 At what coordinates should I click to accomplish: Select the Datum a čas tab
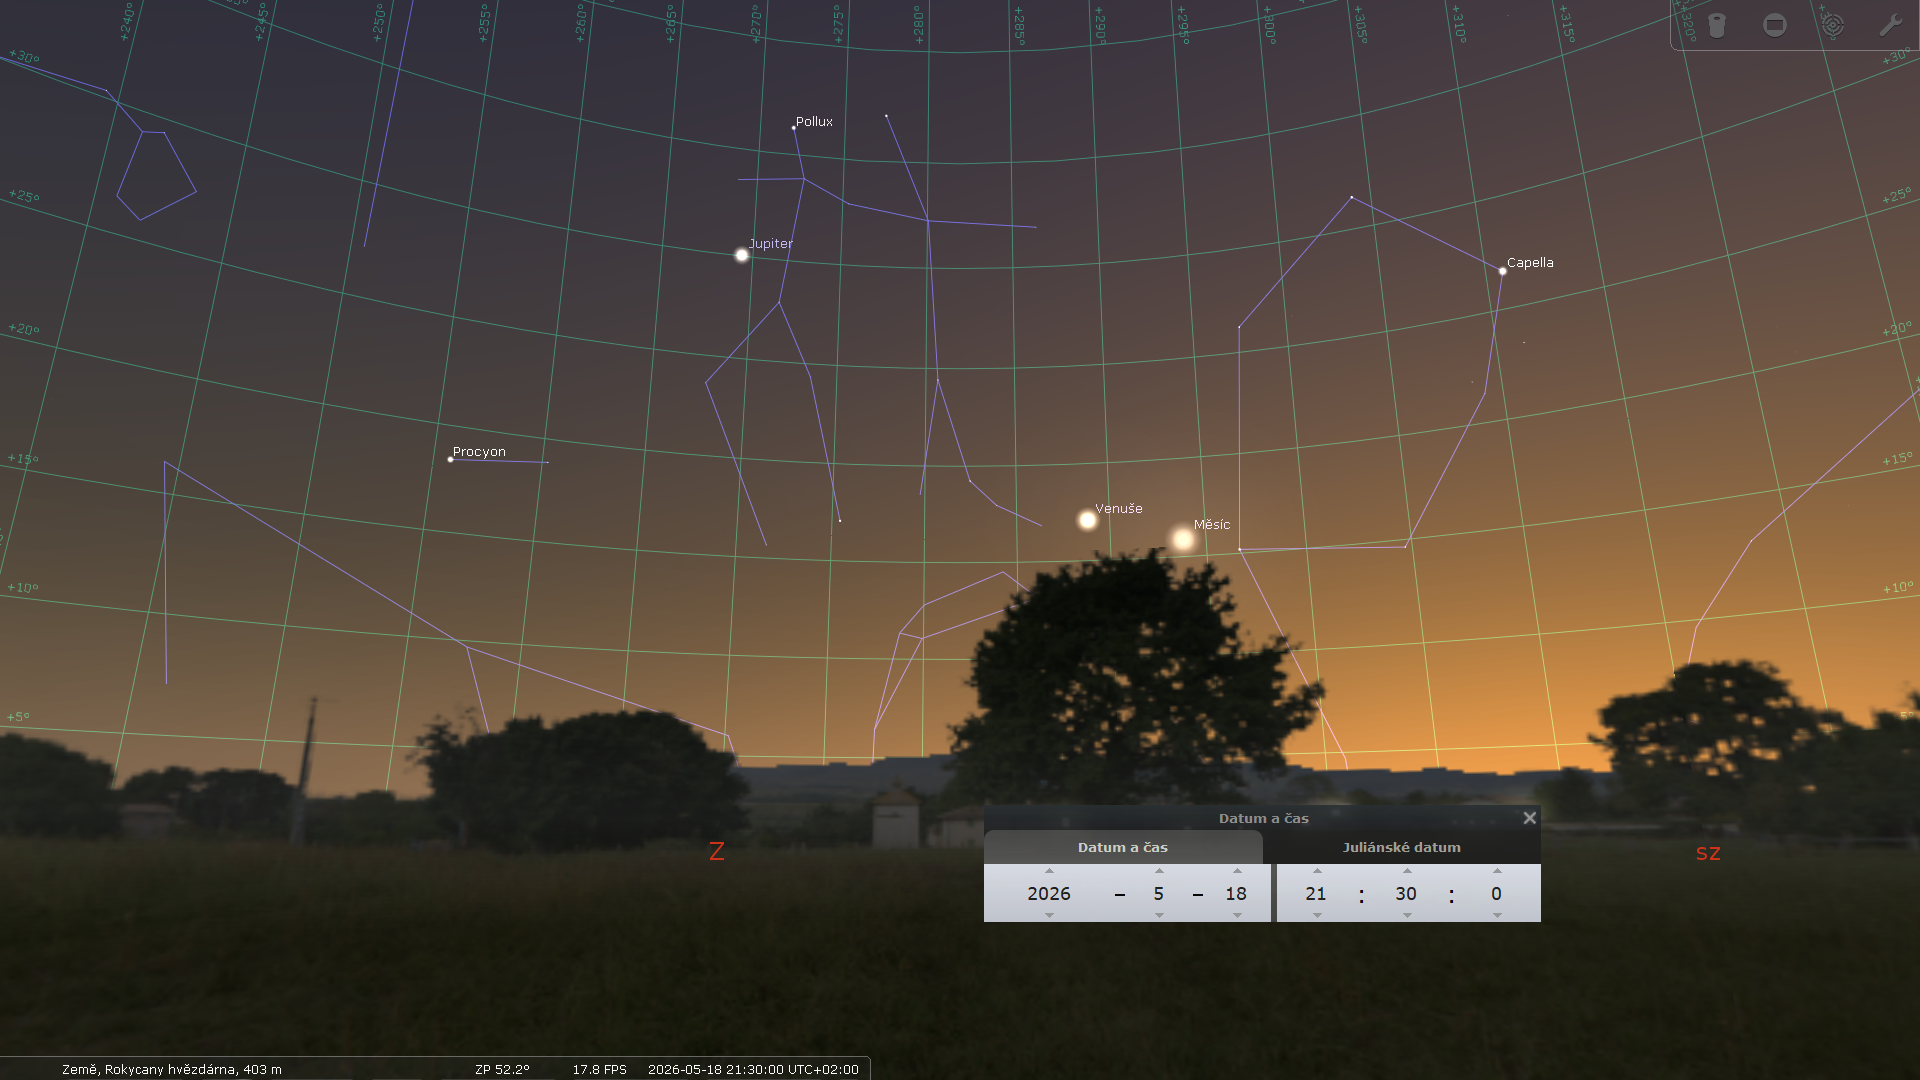(1122, 847)
